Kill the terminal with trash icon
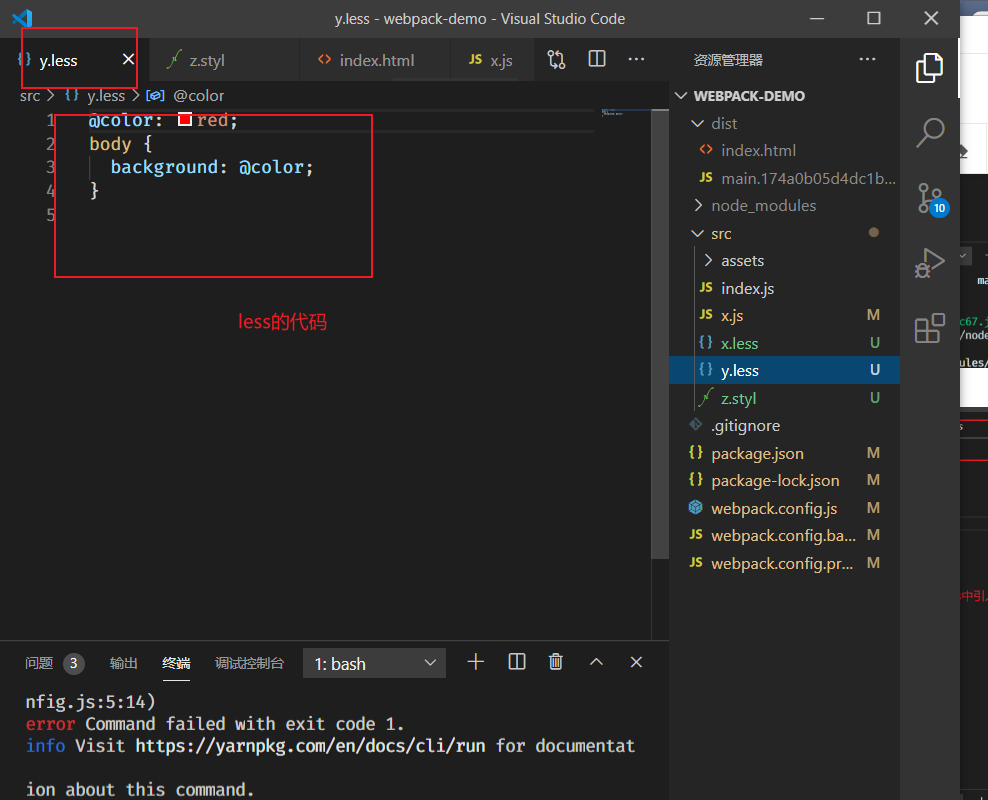 coord(556,662)
